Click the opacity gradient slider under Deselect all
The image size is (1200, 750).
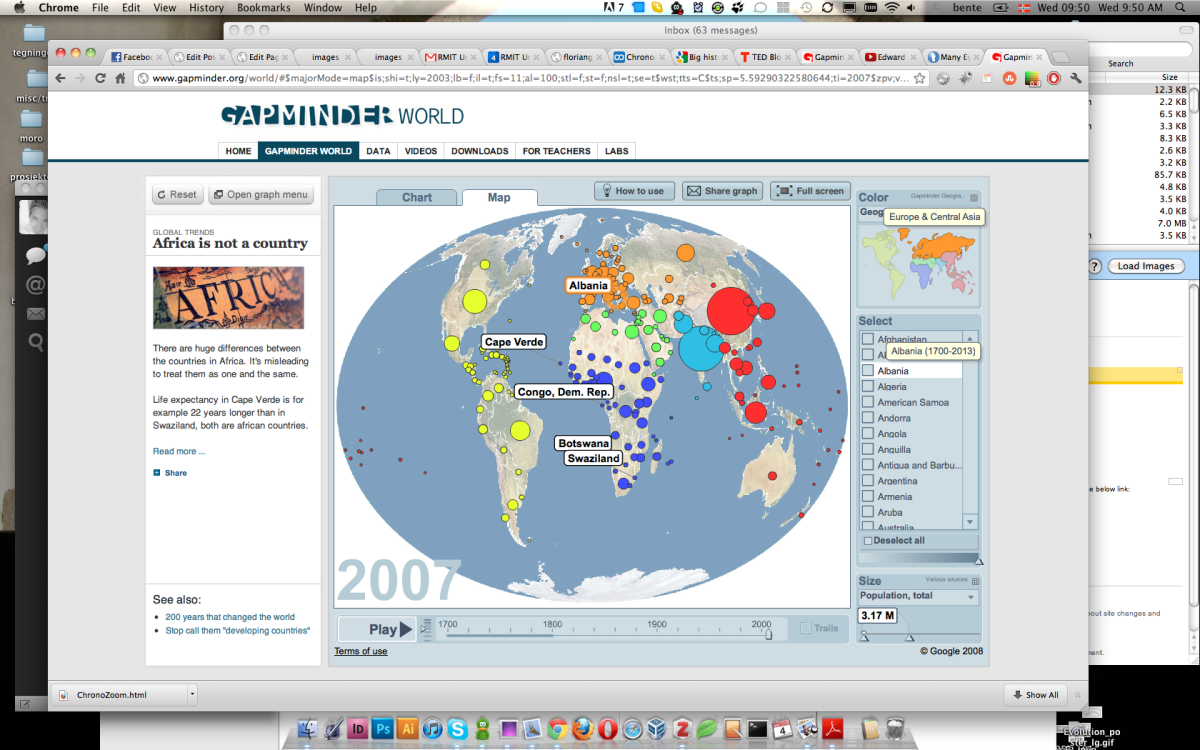[x=919, y=559]
